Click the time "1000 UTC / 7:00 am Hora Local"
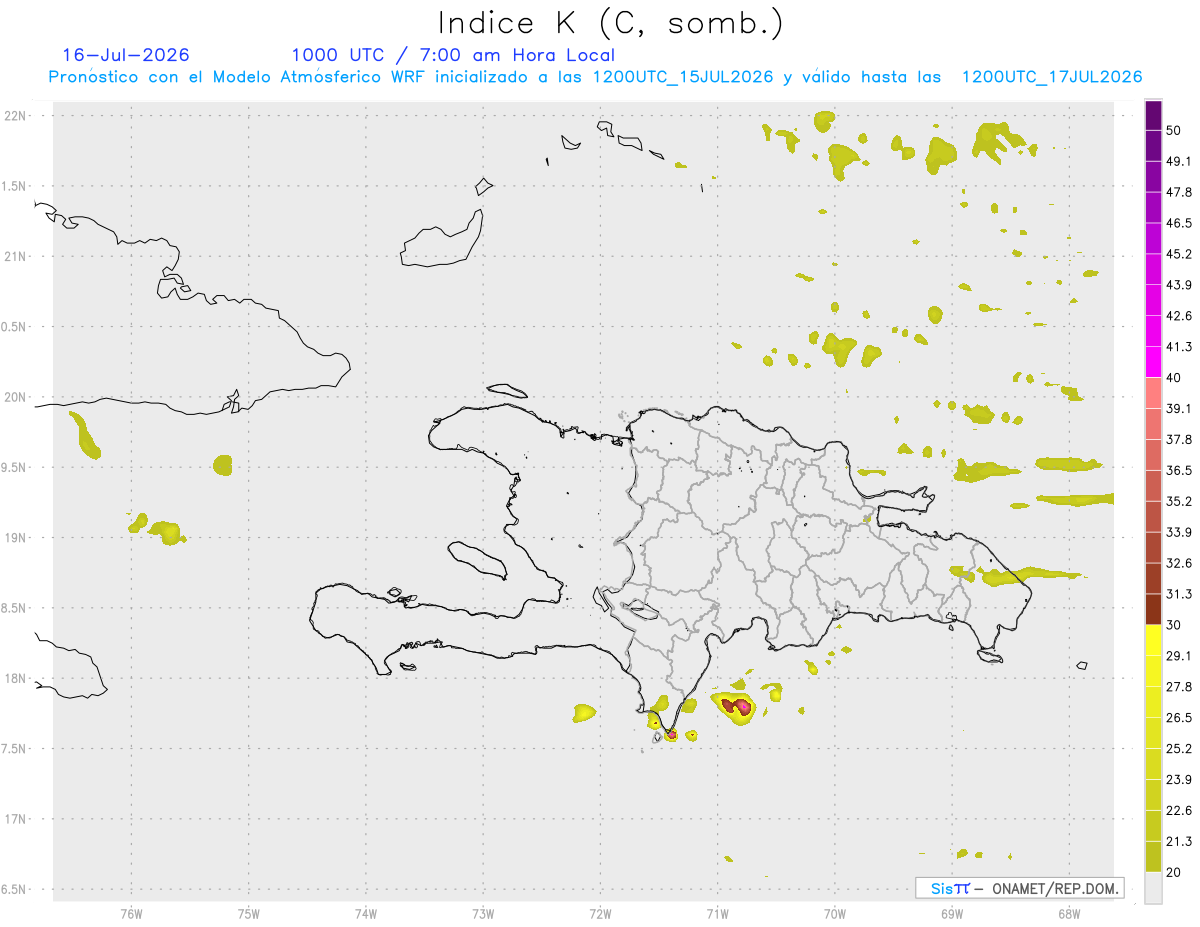Screen dimensions: 1200x927 coord(453,55)
